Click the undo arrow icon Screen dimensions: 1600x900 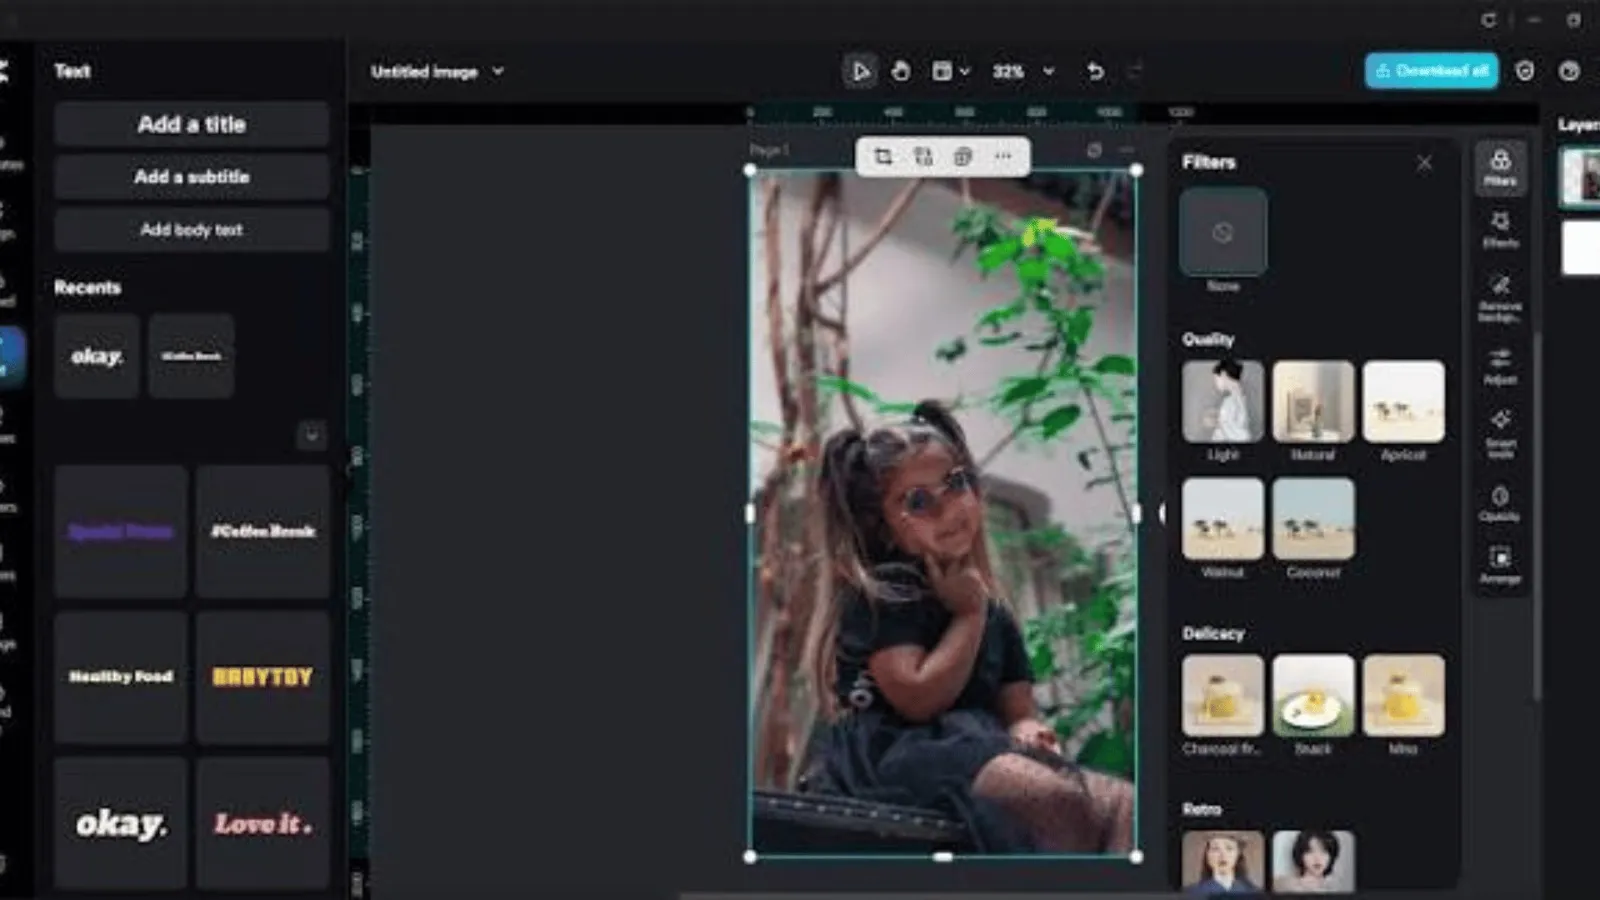[x=1095, y=71]
